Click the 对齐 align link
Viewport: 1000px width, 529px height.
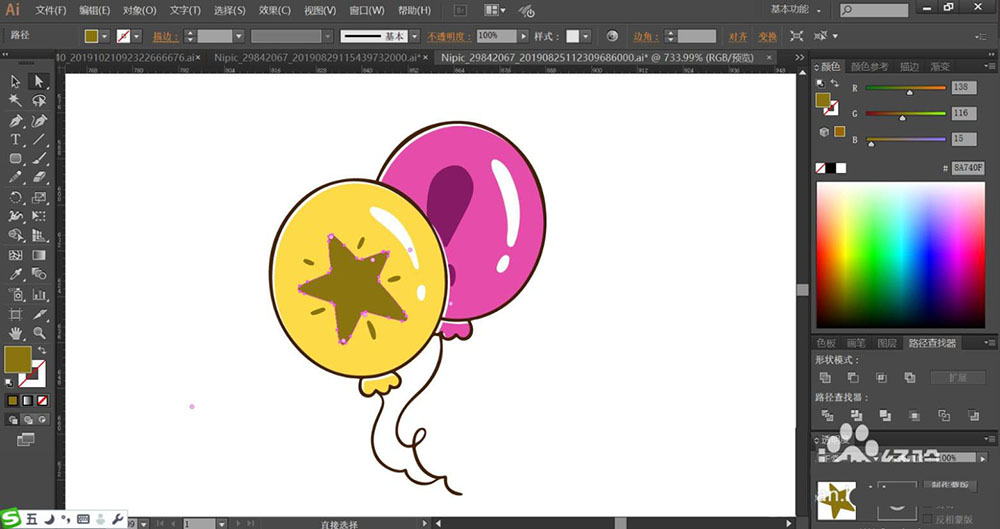pyautogui.click(x=738, y=36)
